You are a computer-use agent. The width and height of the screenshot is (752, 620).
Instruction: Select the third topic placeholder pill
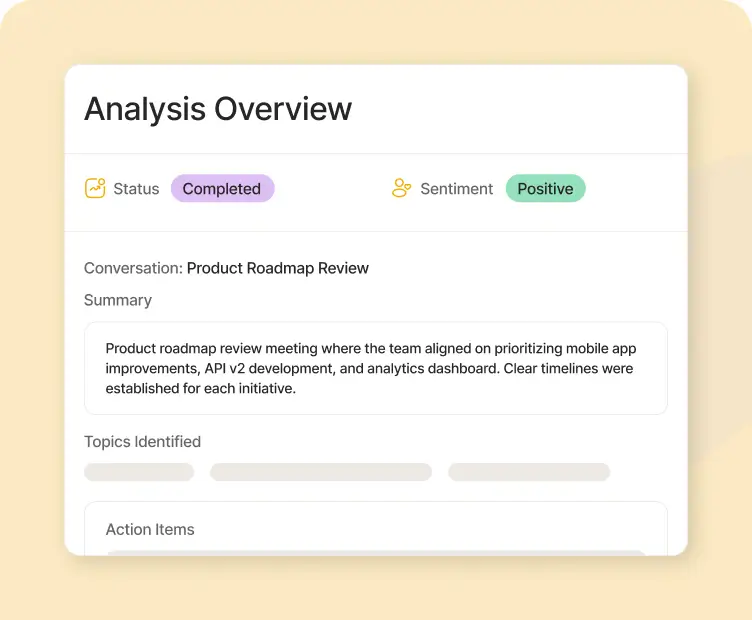pos(529,472)
